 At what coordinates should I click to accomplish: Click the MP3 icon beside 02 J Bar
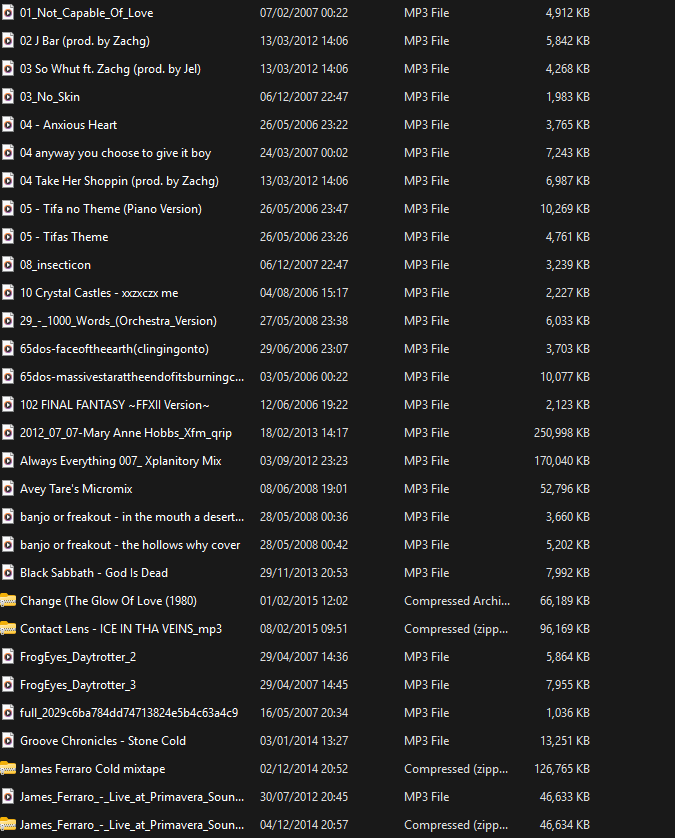tap(8, 41)
